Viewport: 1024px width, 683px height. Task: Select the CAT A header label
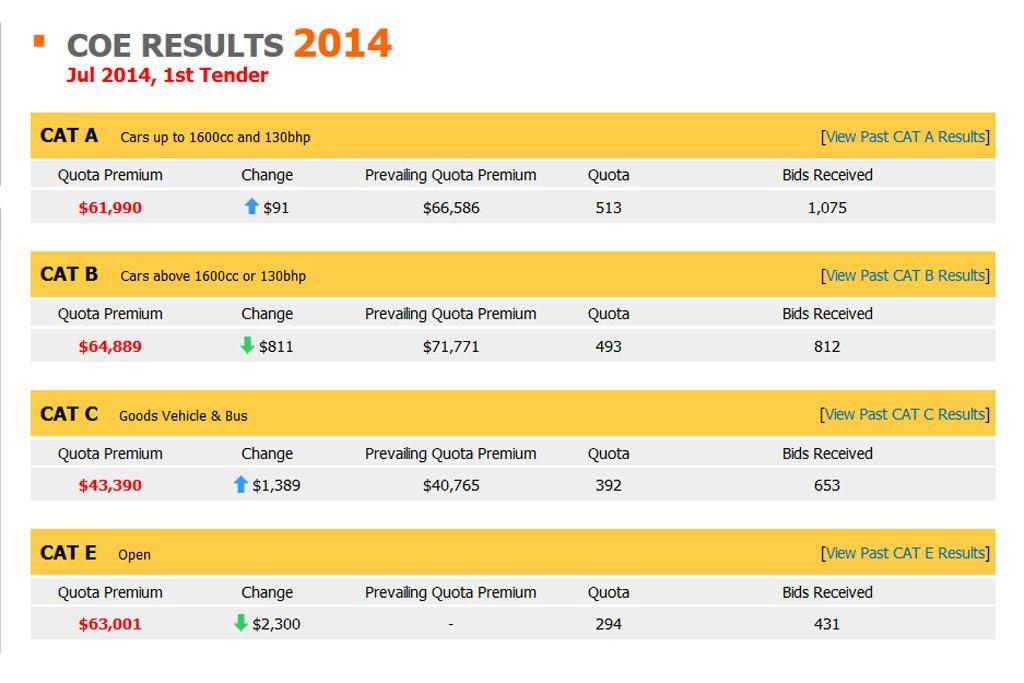[x=69, y=135]
